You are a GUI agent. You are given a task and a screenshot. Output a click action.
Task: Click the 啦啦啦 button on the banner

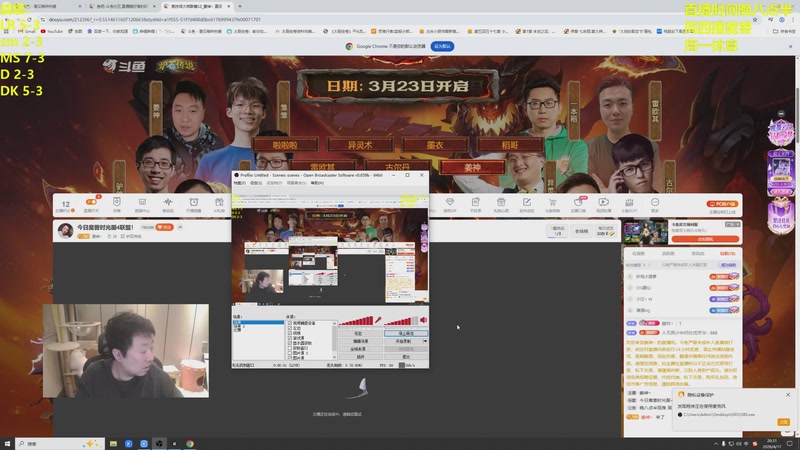[285, 145]
